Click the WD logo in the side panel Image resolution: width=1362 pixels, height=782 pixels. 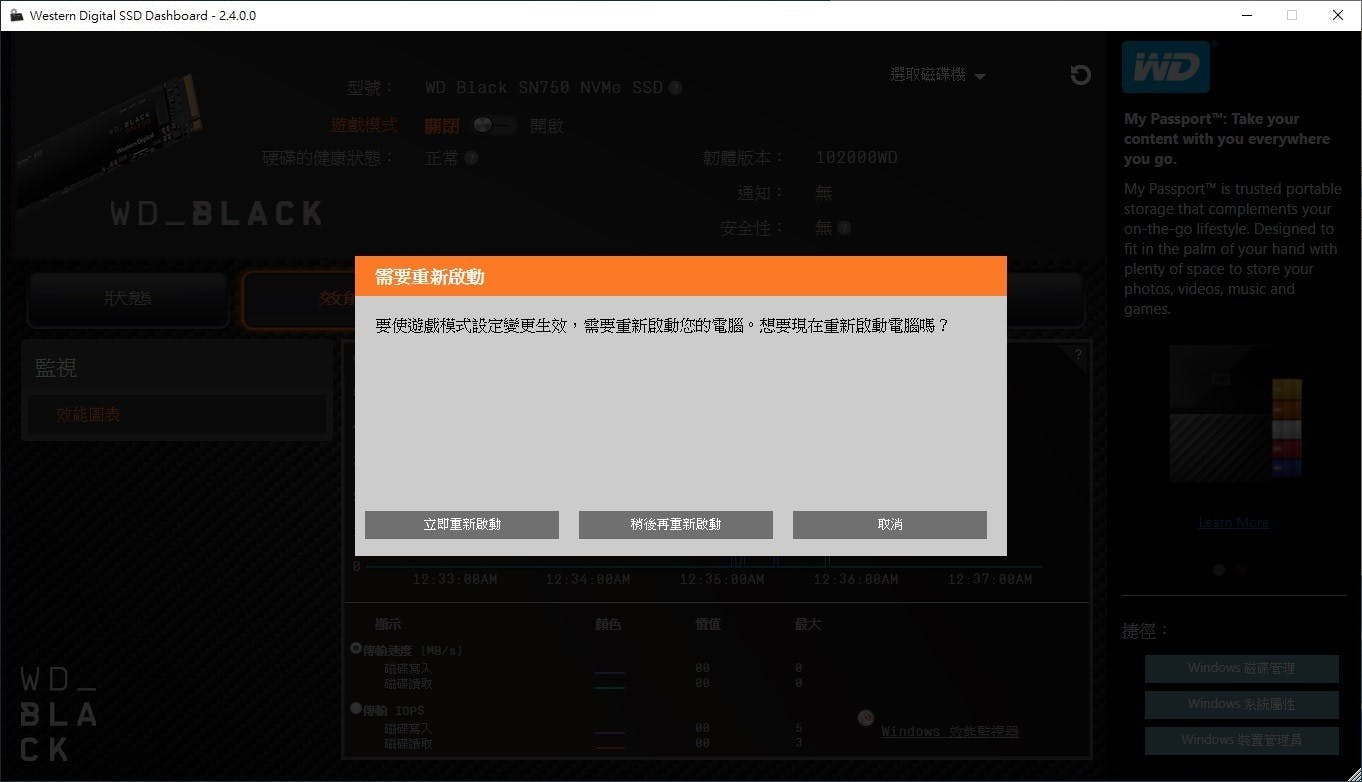pyautogui.click(x=1166, y=67)
